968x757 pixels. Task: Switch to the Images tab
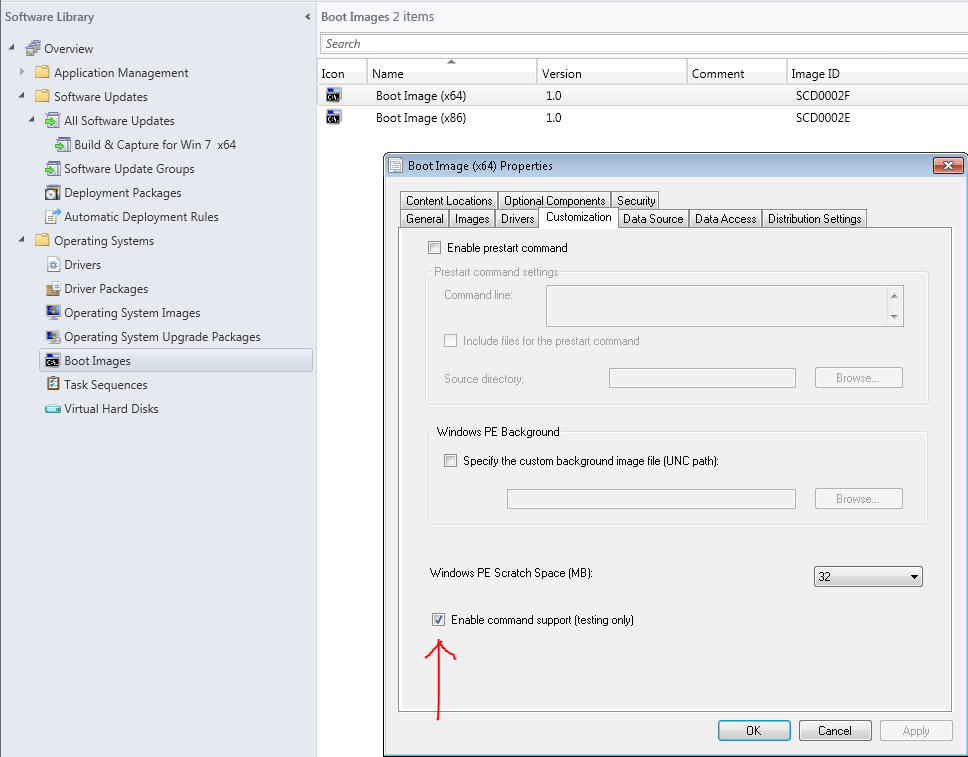[472, 219]
